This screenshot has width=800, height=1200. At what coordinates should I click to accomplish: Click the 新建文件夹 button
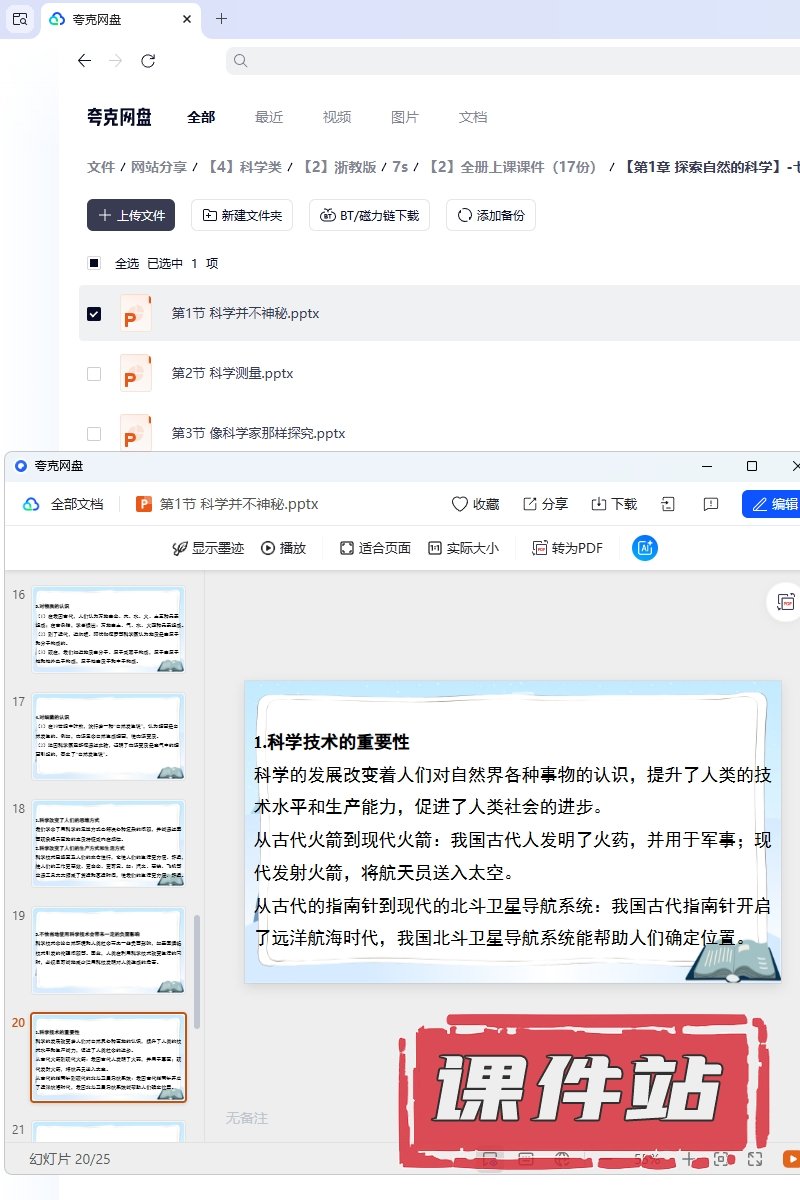[x=242, y=215]
